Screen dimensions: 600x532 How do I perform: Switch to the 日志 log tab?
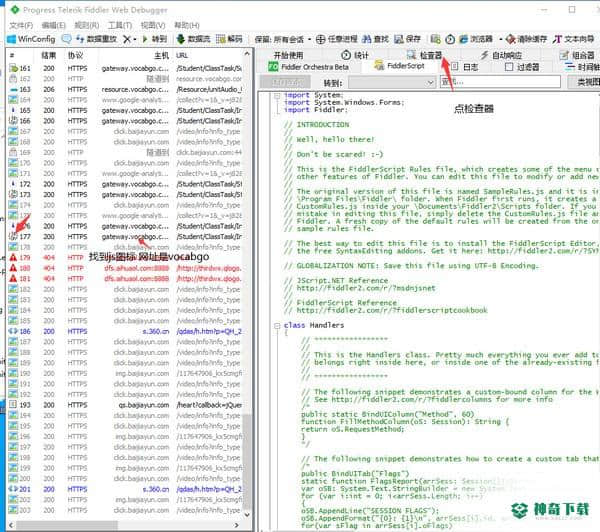[x=465, y=67]
